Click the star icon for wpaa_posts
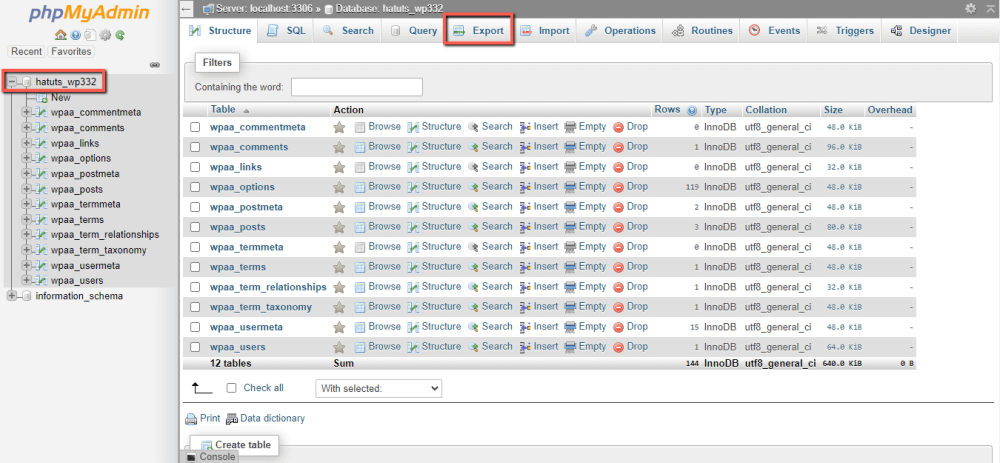The height and width of the screenshot is (463, 1000). 339,227
